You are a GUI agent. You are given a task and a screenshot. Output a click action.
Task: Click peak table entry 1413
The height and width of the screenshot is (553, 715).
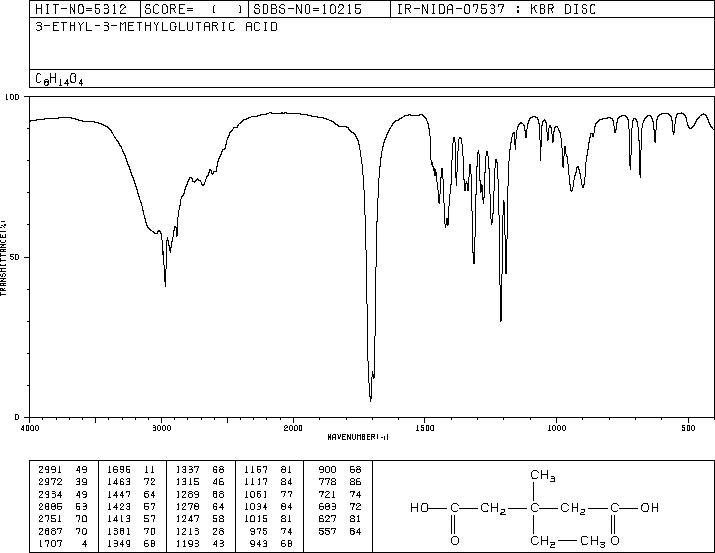tap(119, 519)
